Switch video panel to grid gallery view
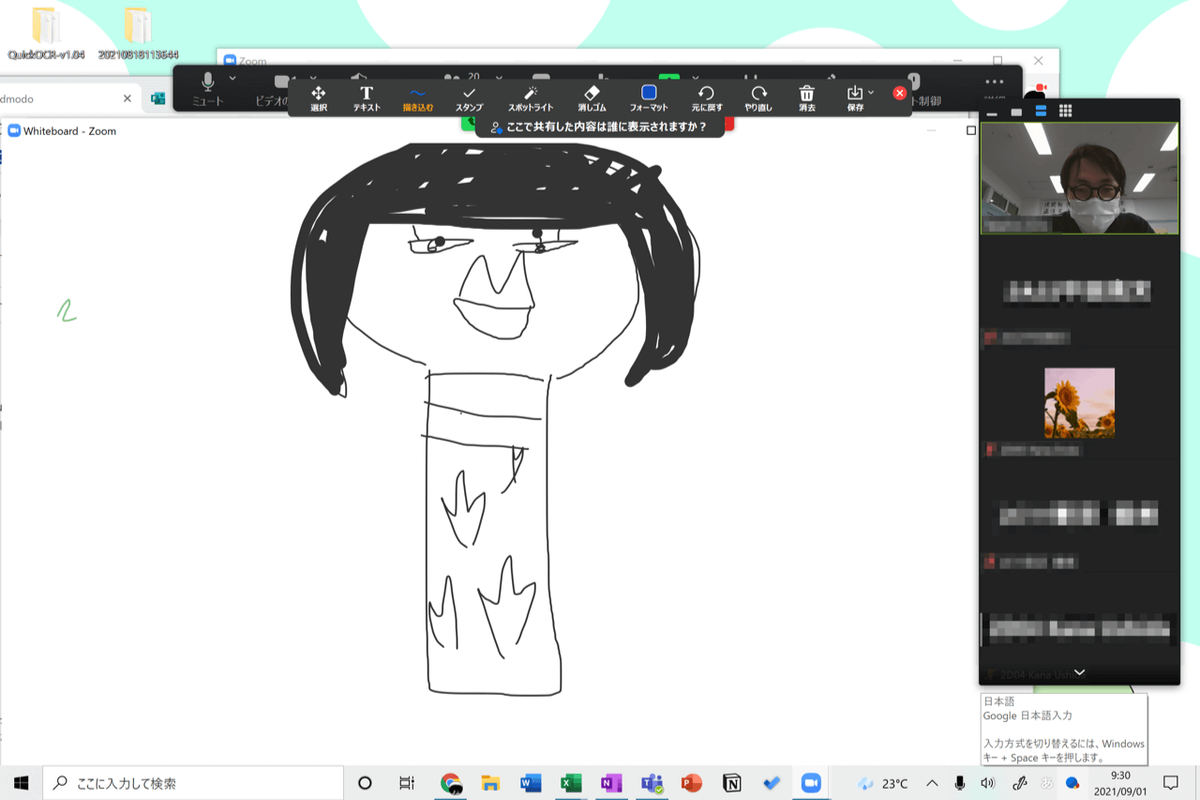The height and width of the screenshot is (800, 1200). pyautogui.click(x=1066, y=112)
